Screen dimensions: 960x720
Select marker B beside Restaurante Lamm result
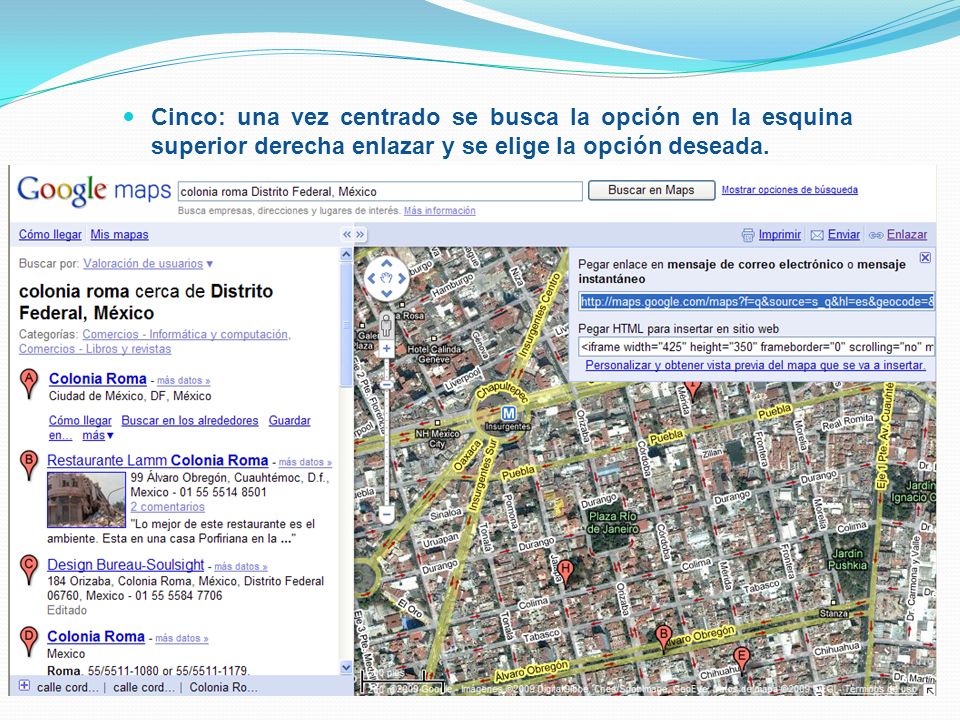coord(29,465)
